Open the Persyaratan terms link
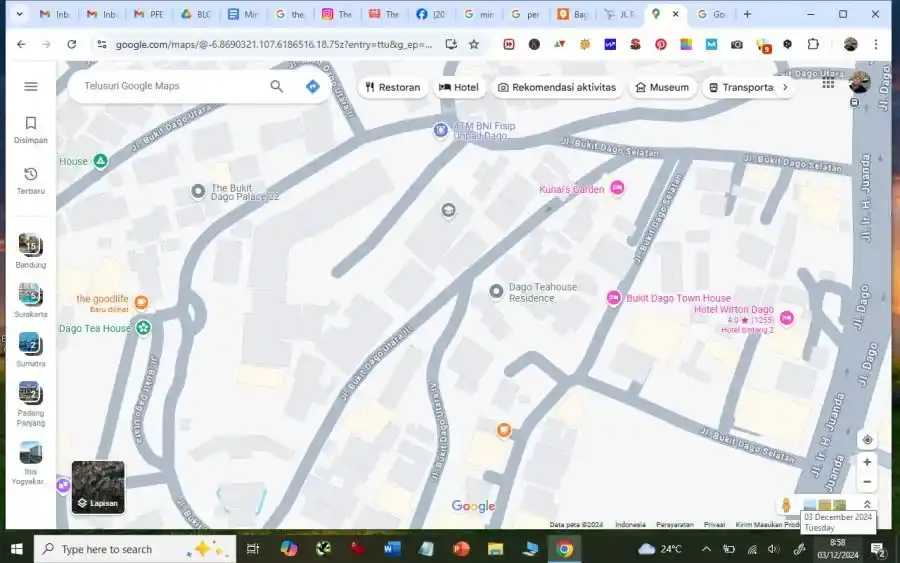 [674, 525]
